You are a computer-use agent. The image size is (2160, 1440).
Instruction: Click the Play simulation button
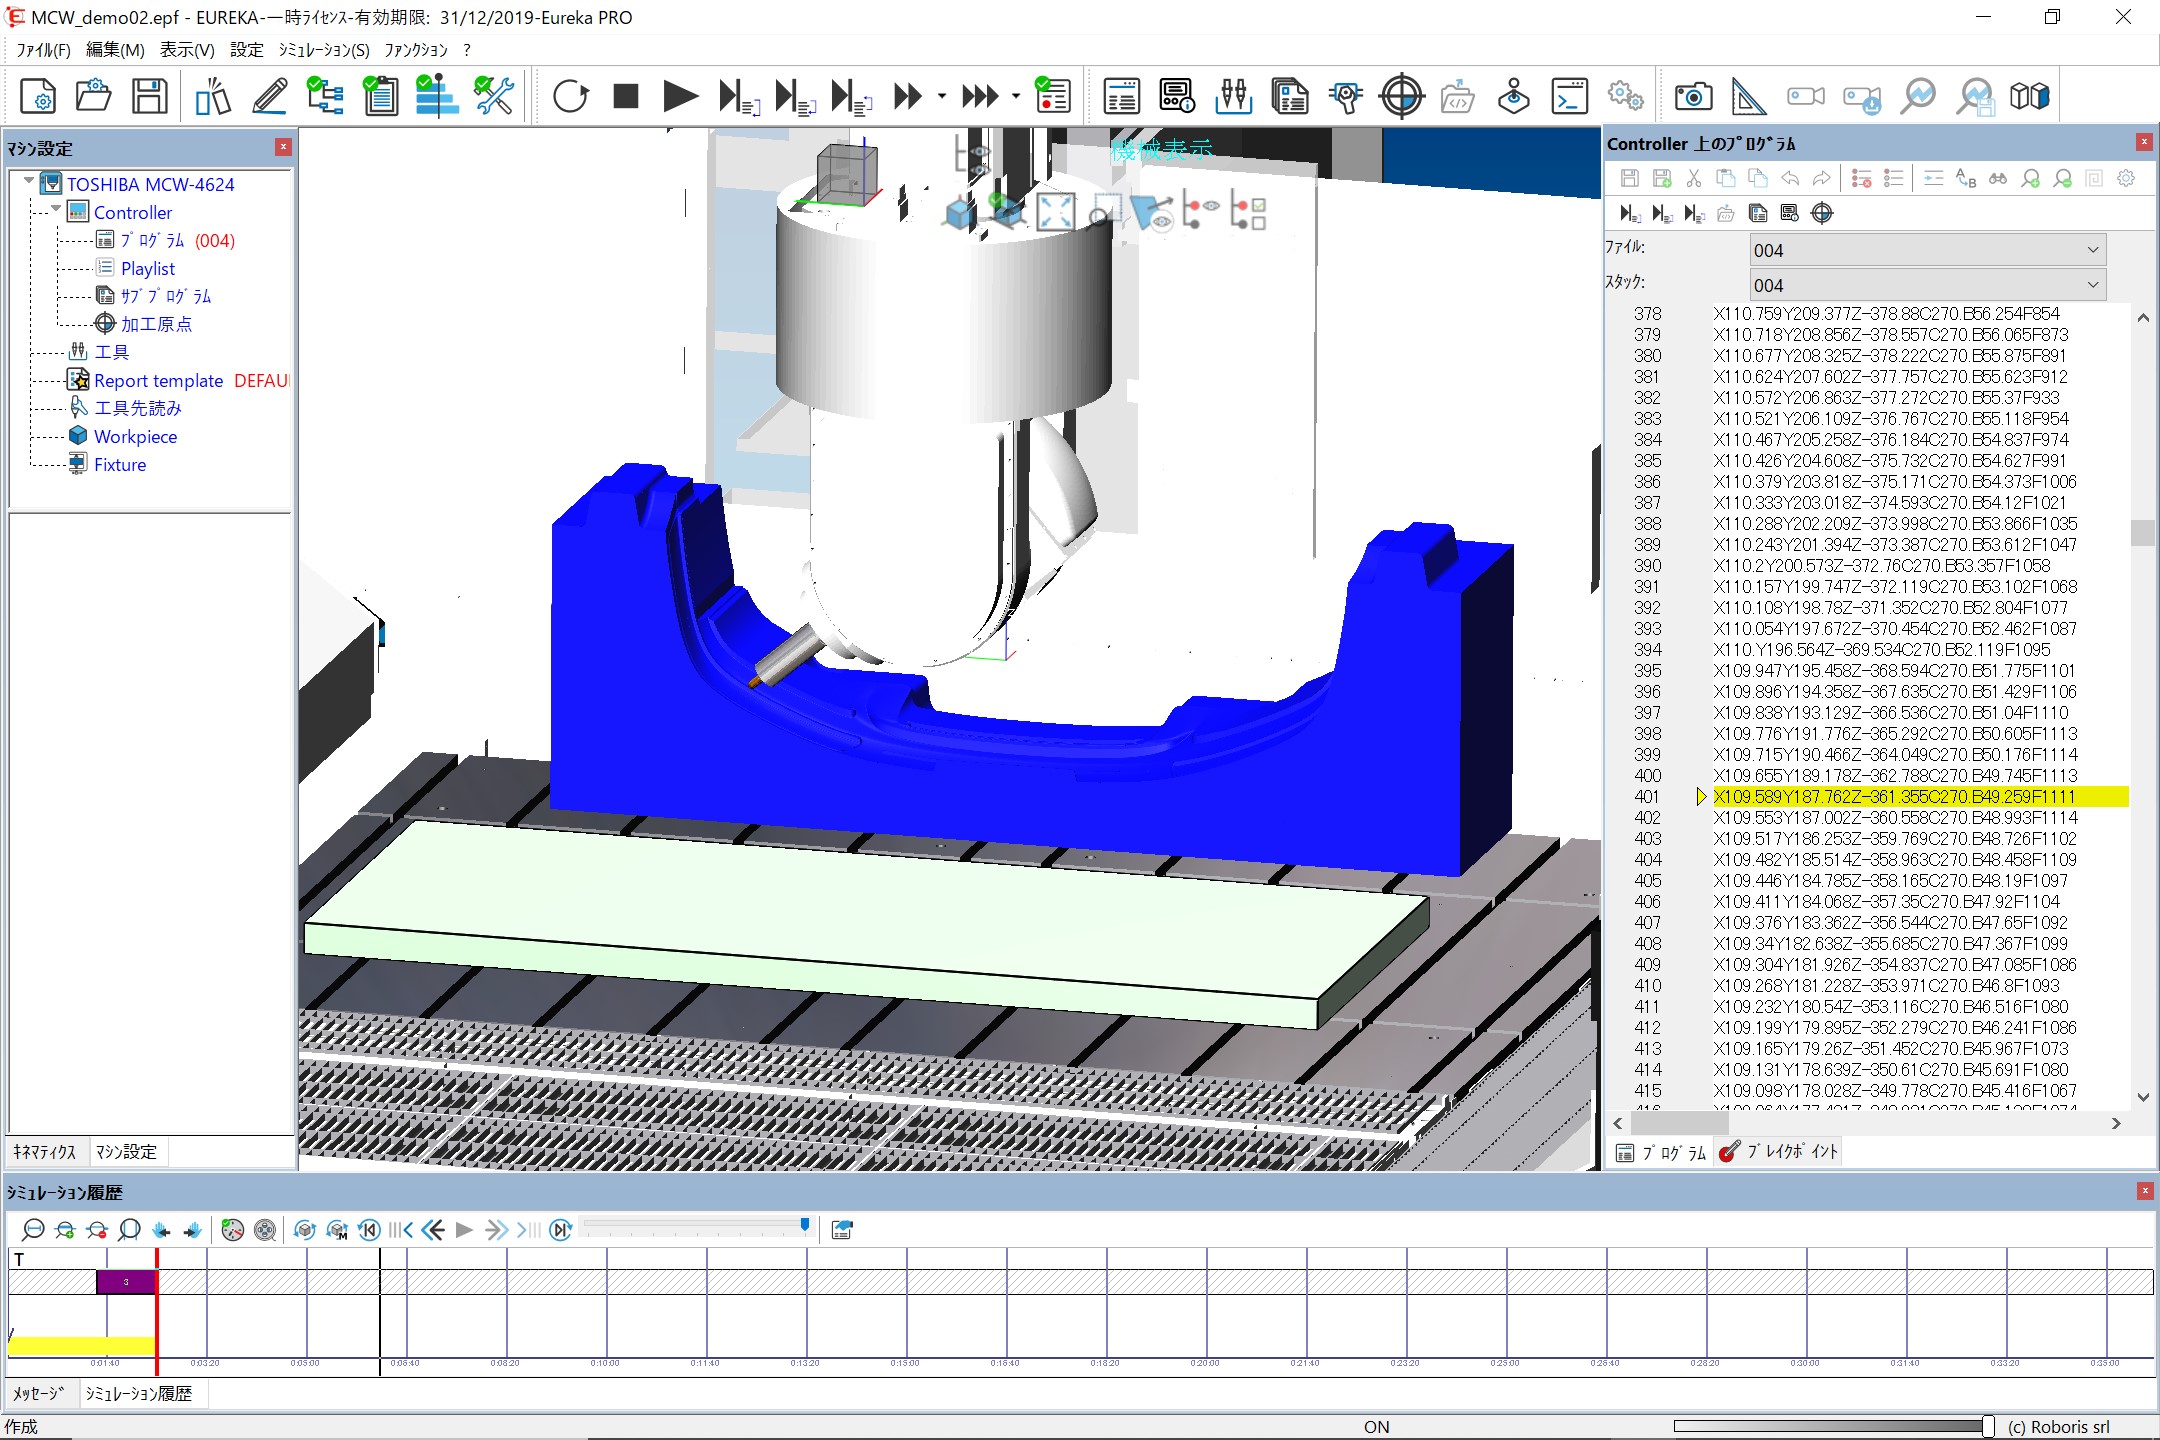(680, 97)
